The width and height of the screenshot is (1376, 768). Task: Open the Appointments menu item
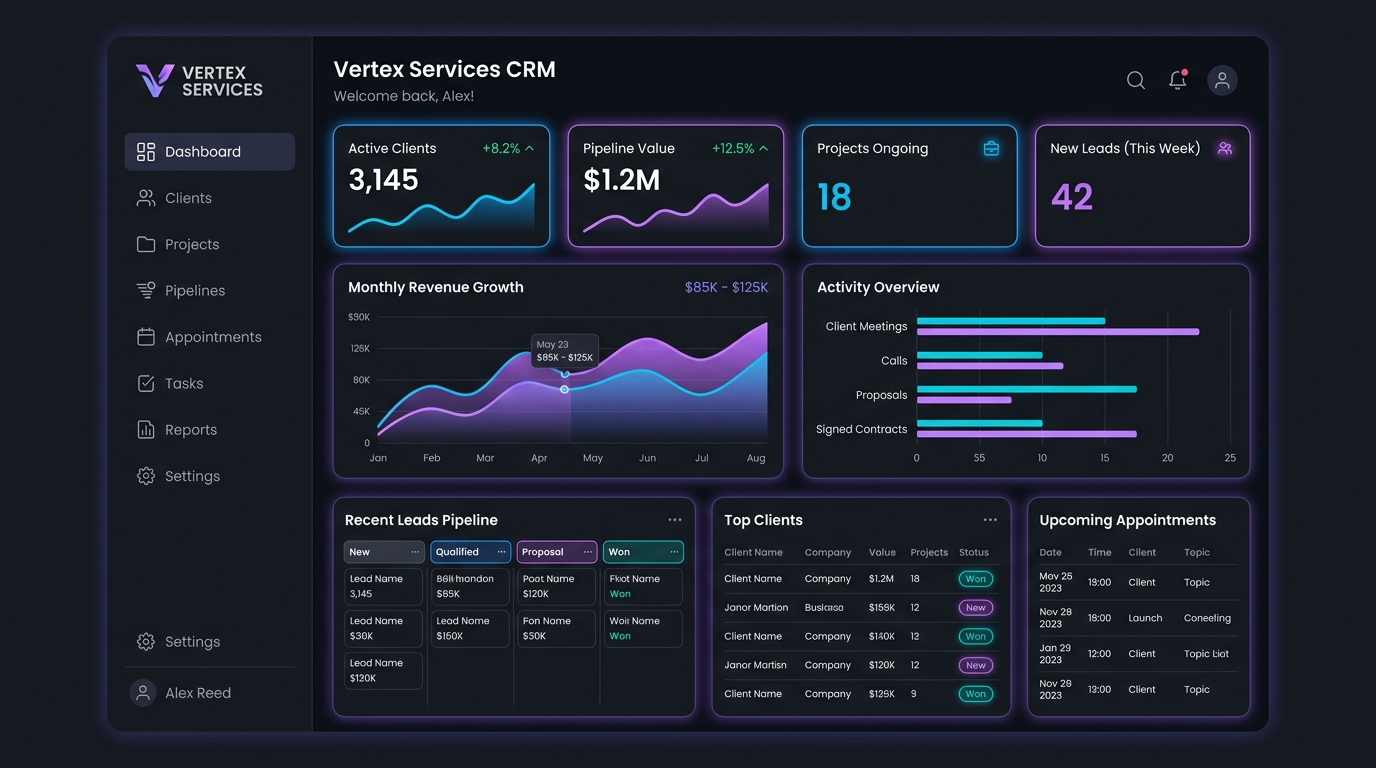click(210, 337)
